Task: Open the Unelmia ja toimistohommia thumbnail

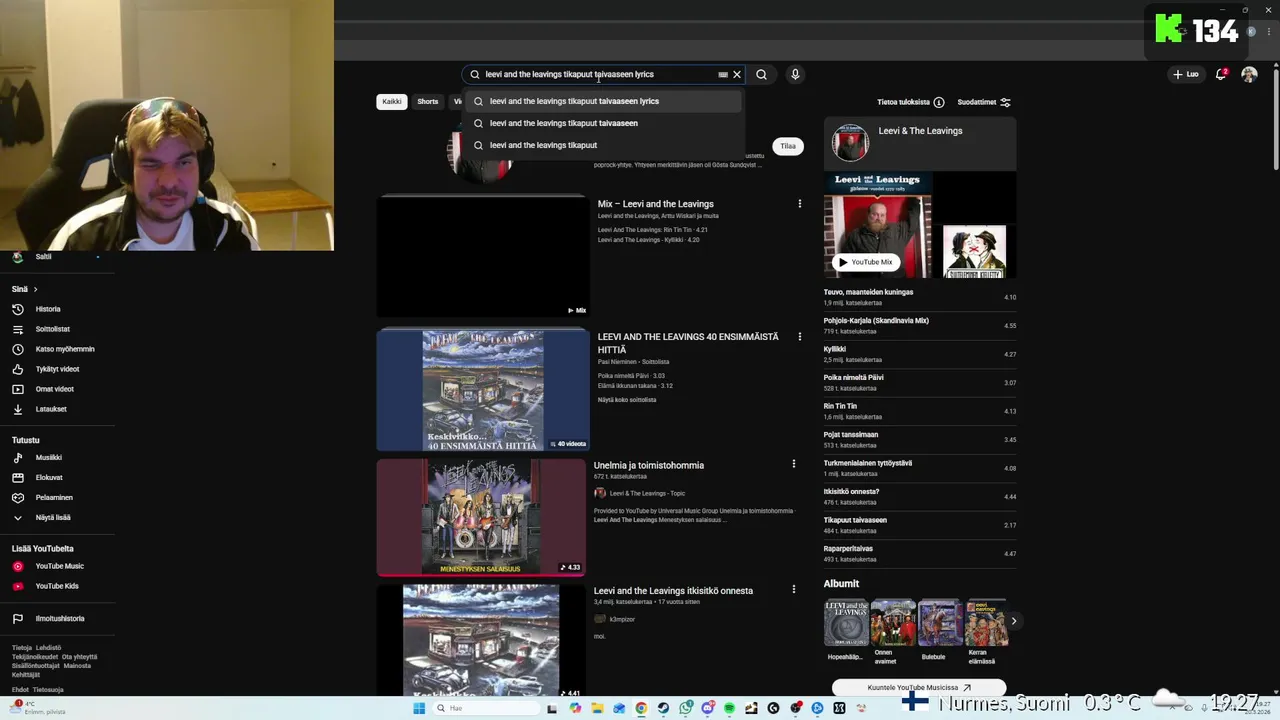Action: tap(481, 517)
